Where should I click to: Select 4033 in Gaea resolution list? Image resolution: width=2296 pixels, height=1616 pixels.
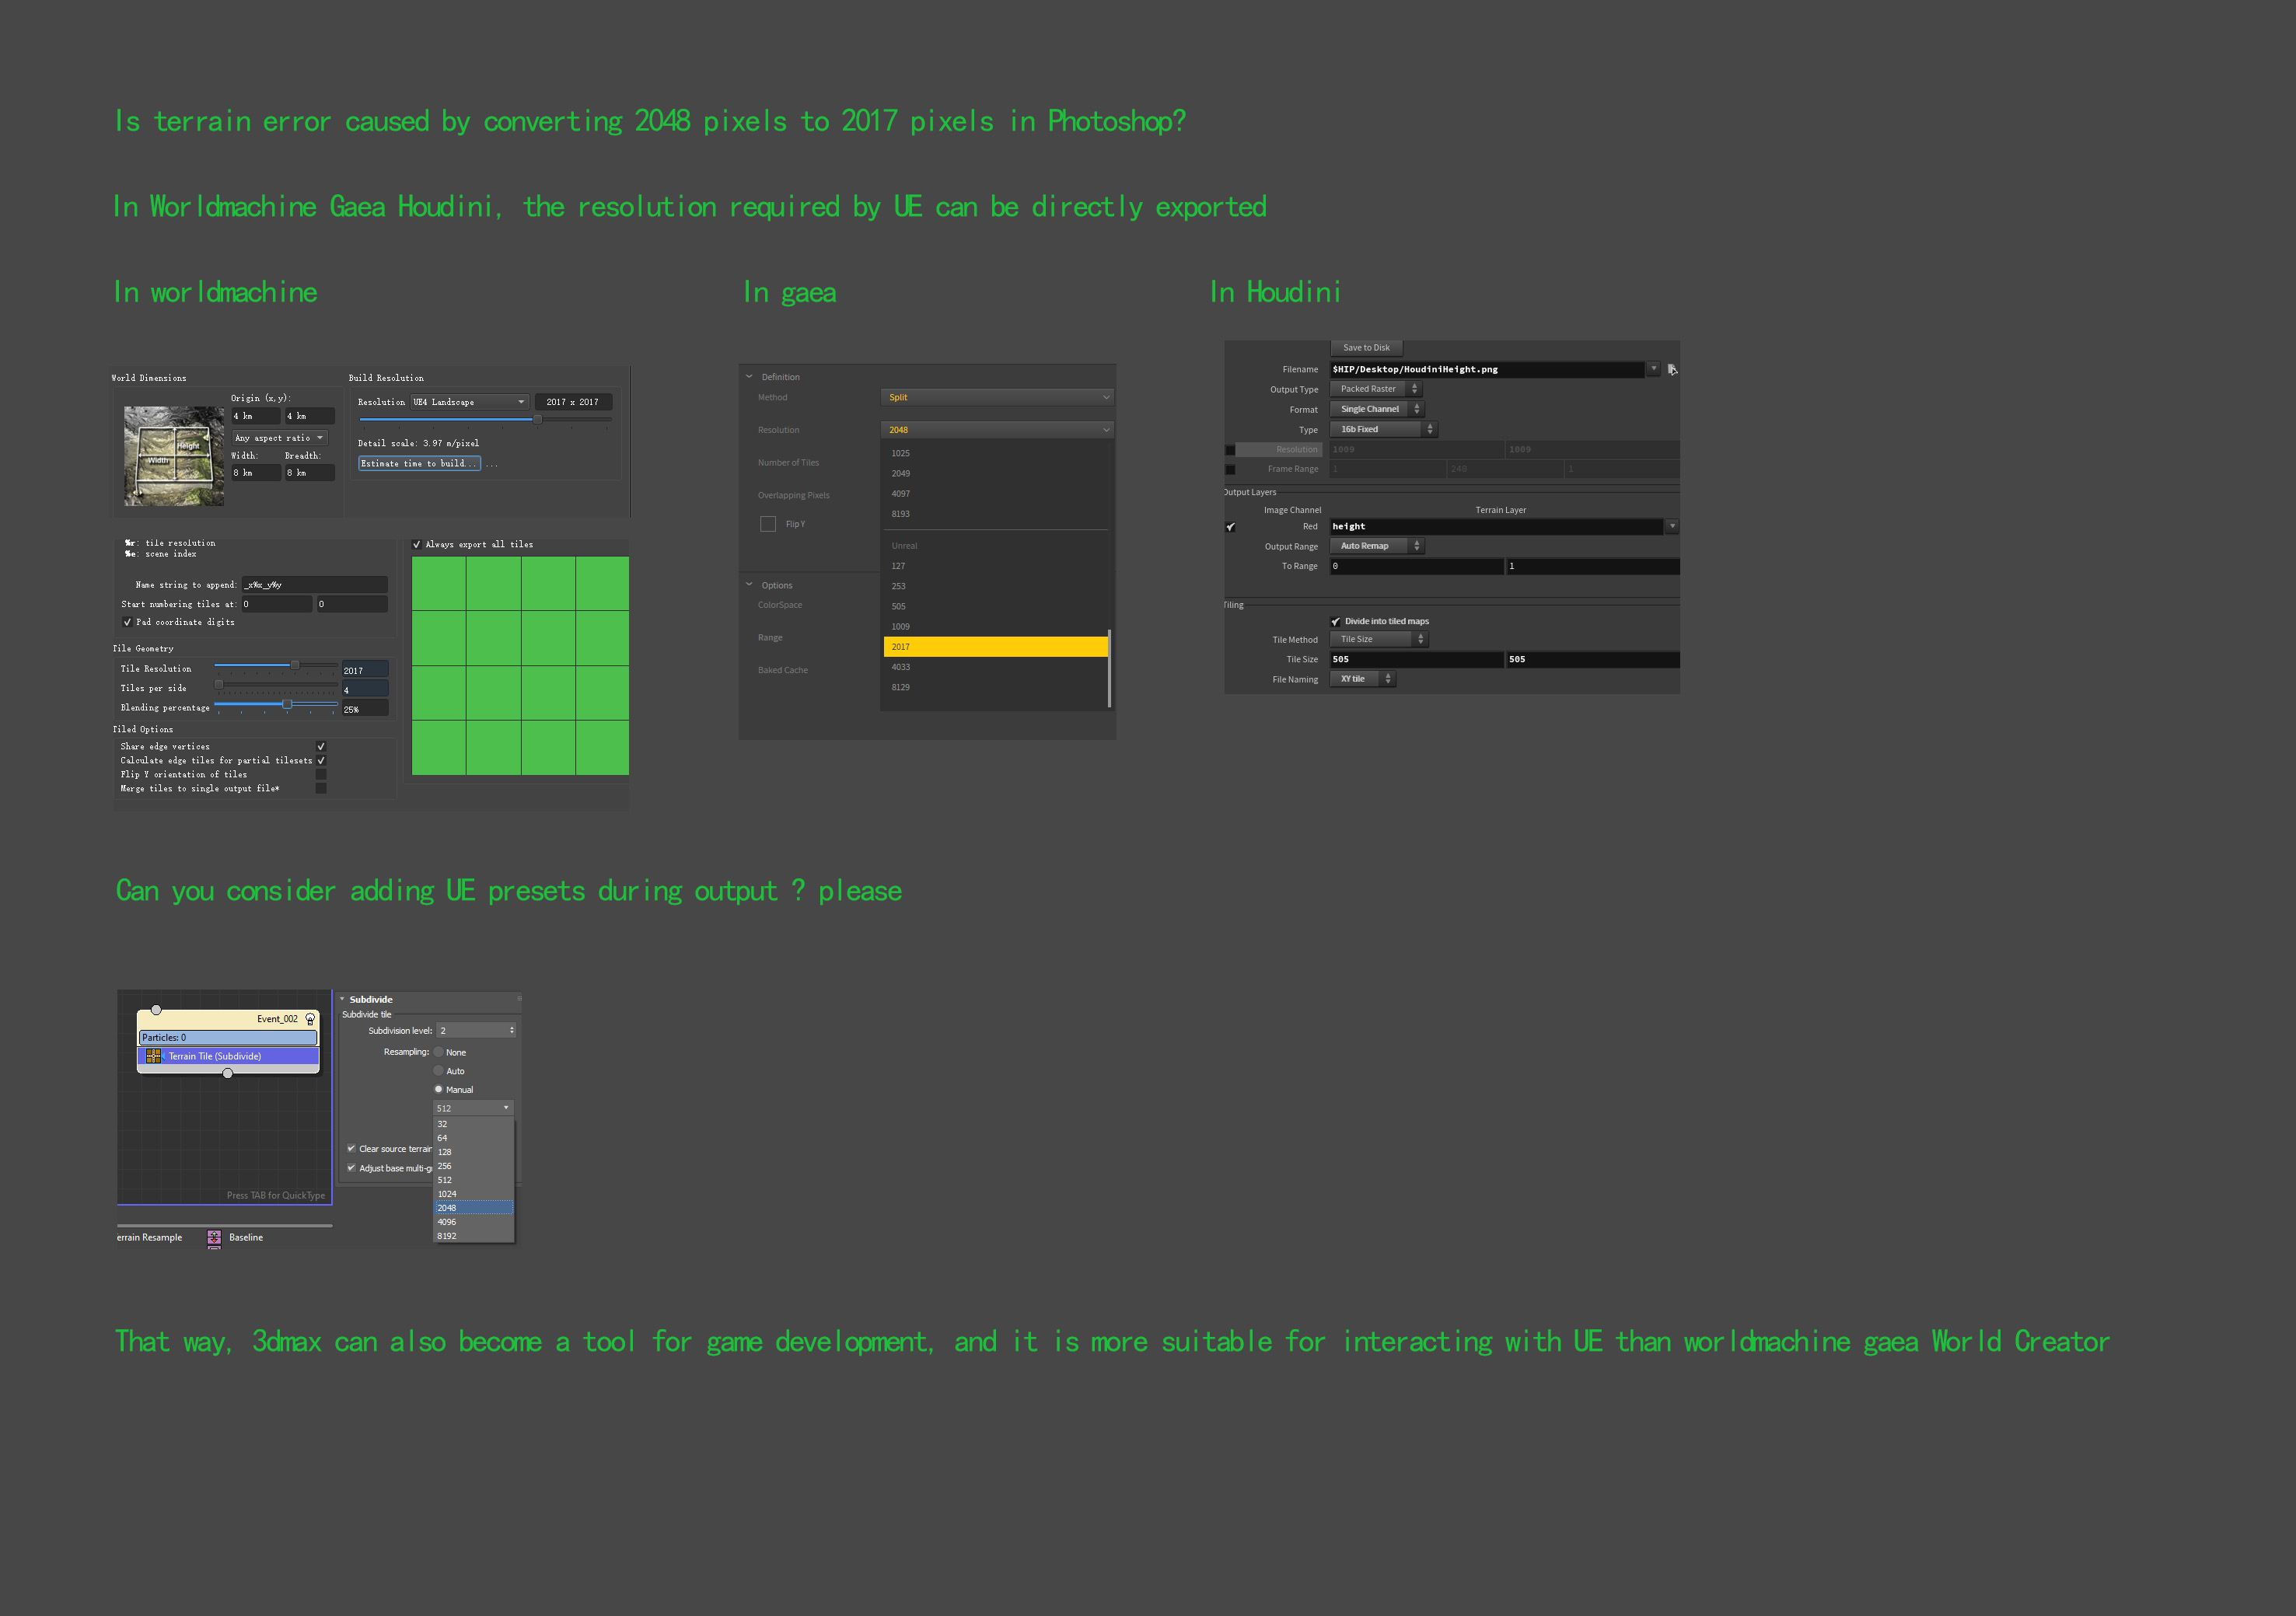pyautogui.click(x=995, y=667)
